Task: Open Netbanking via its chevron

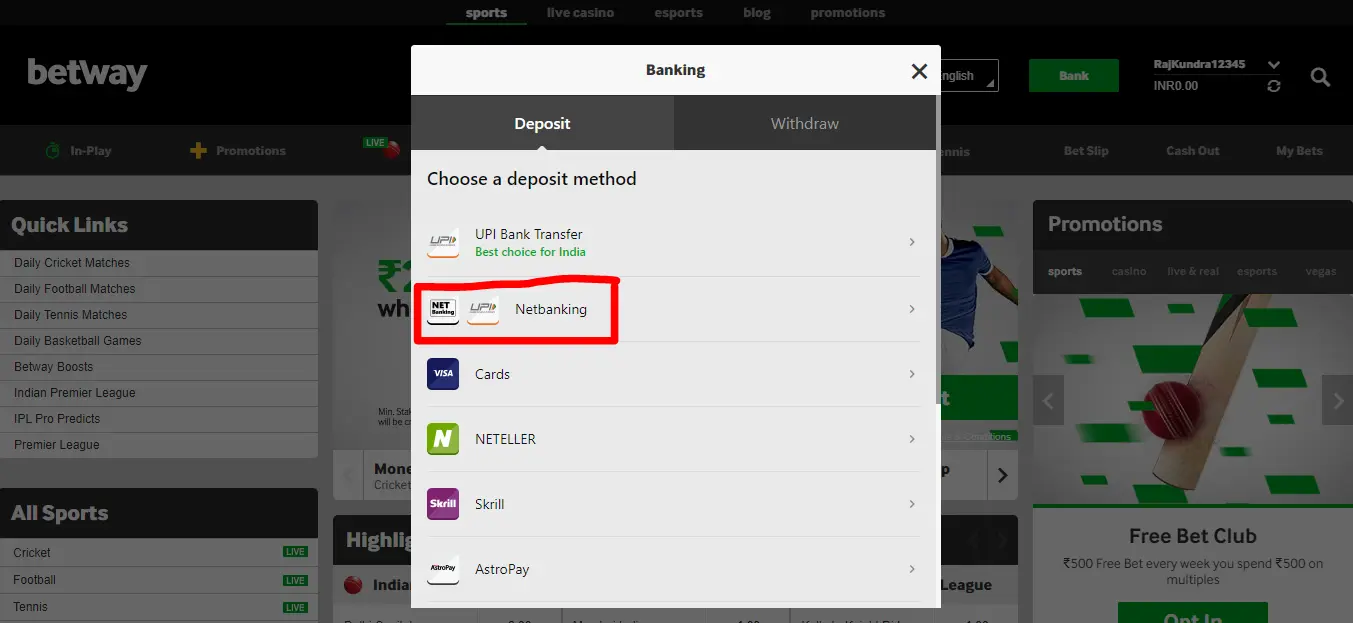Action: point(912,309)
